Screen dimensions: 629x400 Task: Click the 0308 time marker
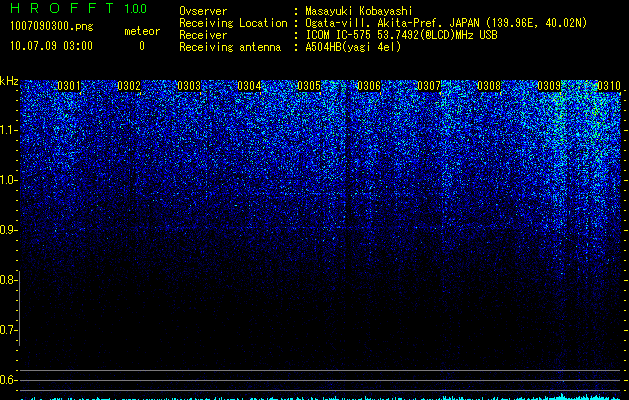489,86
